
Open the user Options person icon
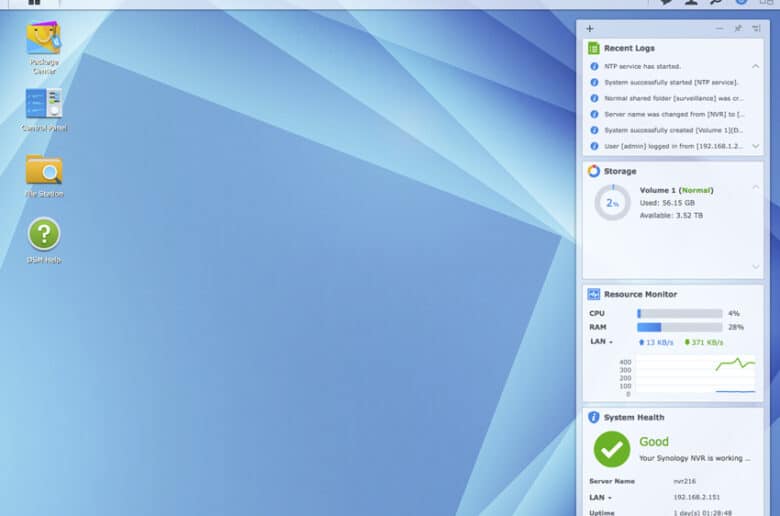coord(690,2)
